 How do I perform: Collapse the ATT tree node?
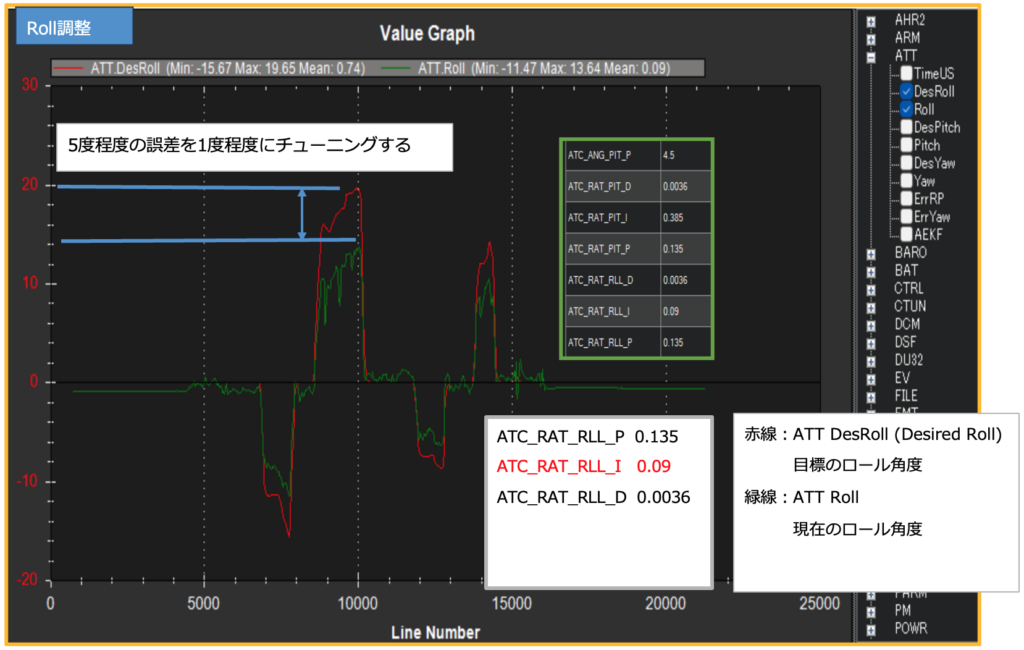(x=871, y=57)
